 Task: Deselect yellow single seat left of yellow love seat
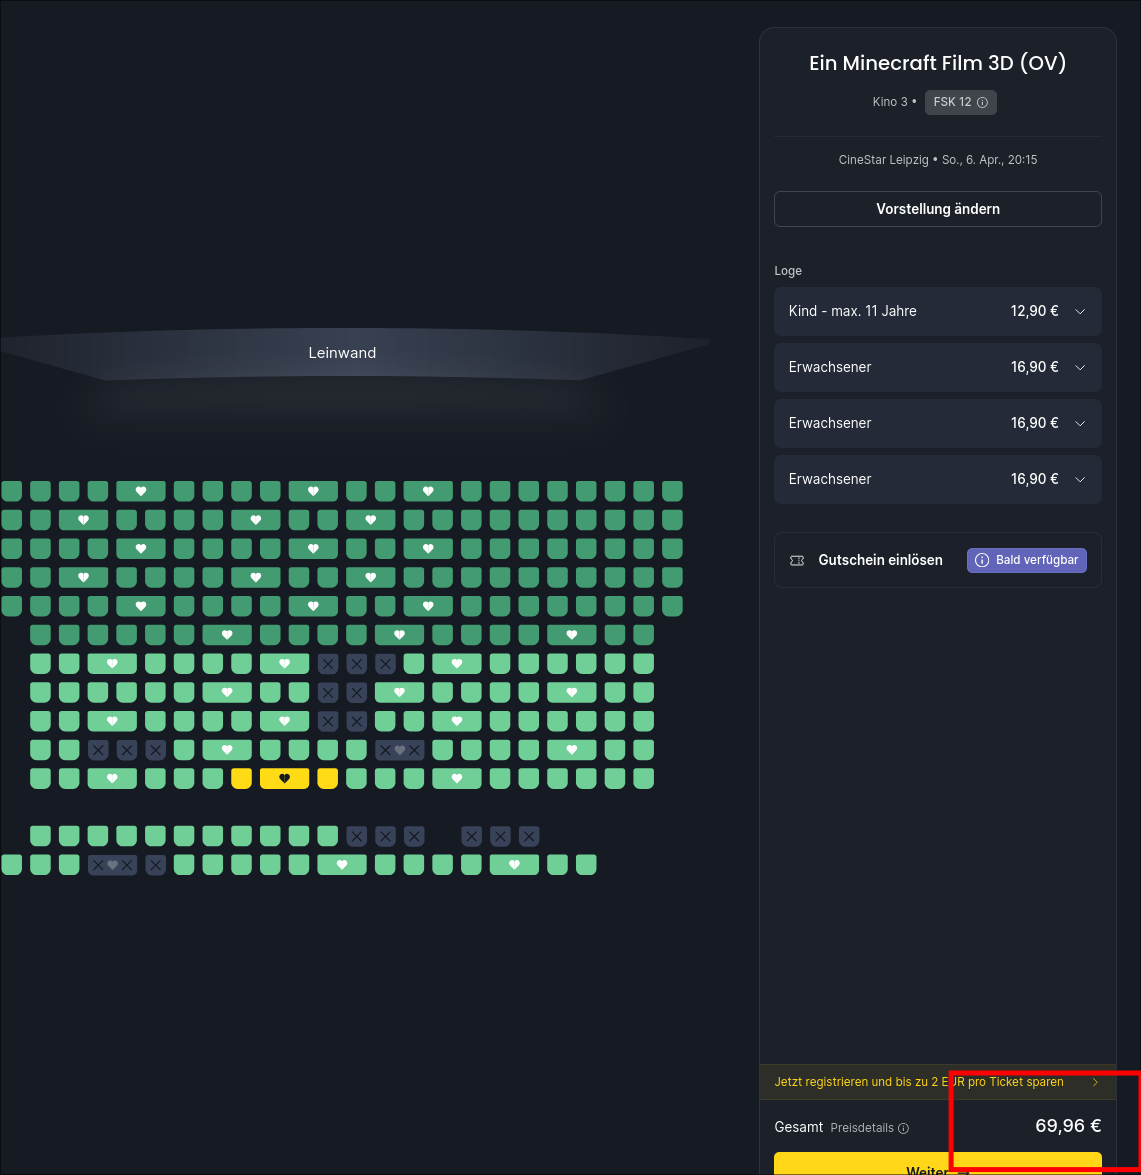241,779
